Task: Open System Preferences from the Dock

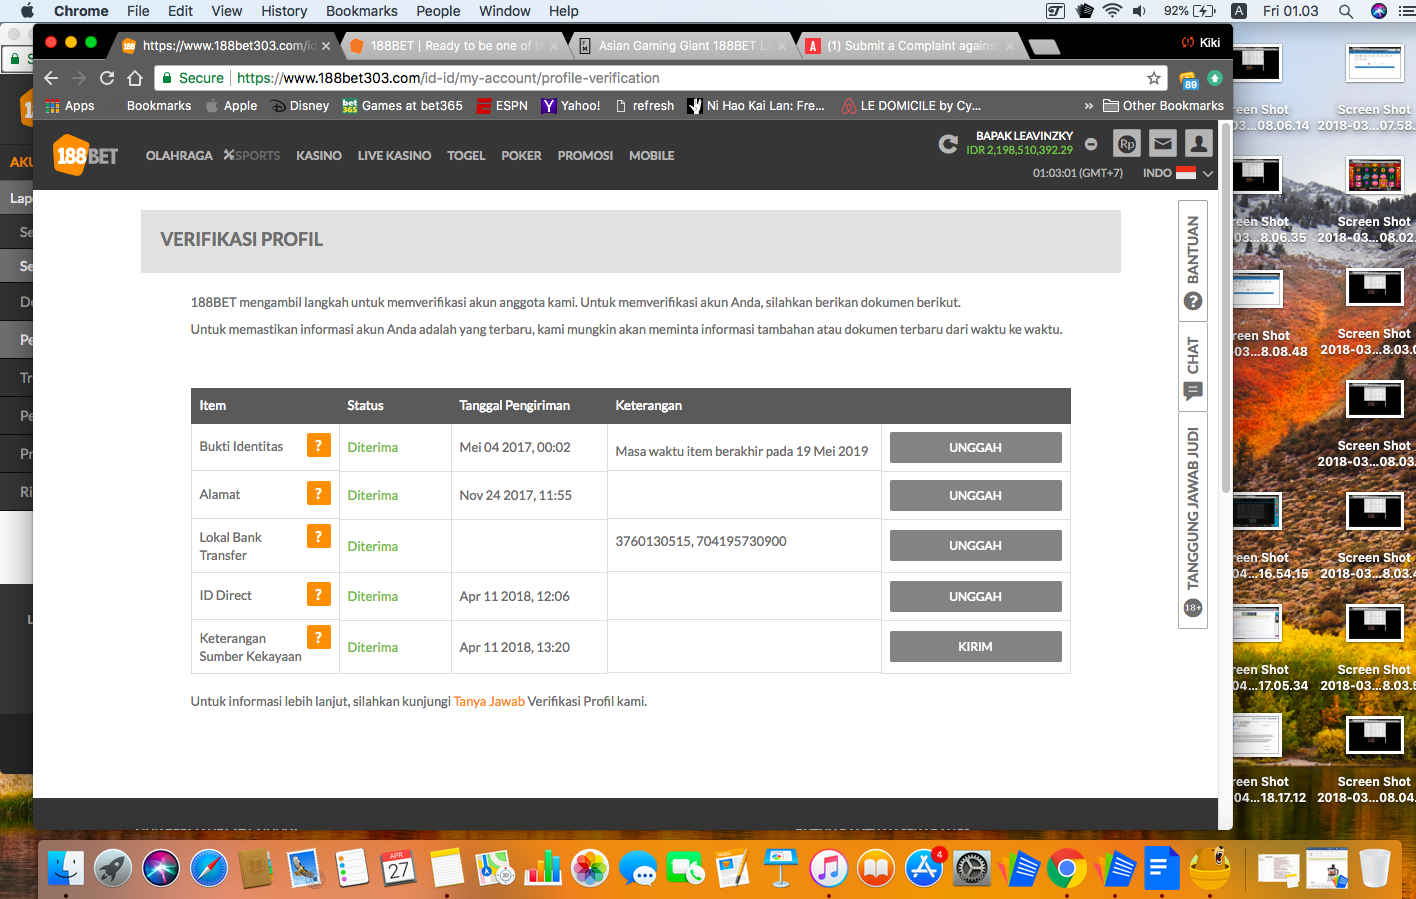Action: (972, 868)
